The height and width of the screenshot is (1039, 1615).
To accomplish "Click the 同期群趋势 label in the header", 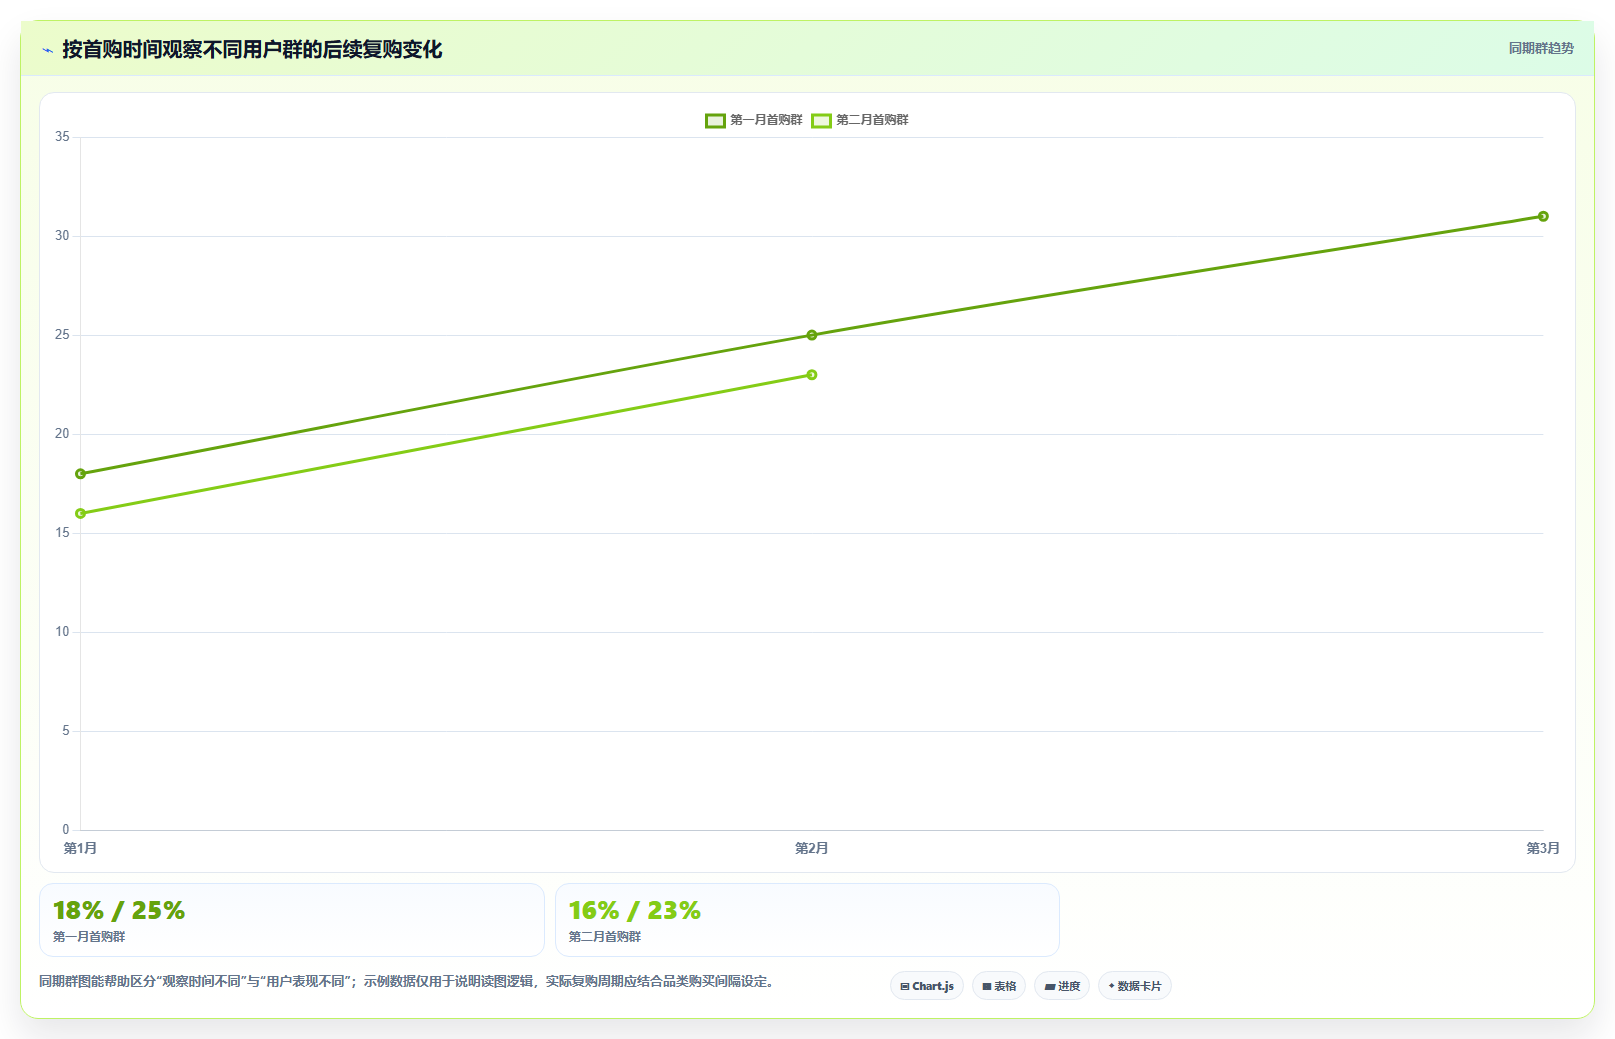I will (x=1541, y=48).
